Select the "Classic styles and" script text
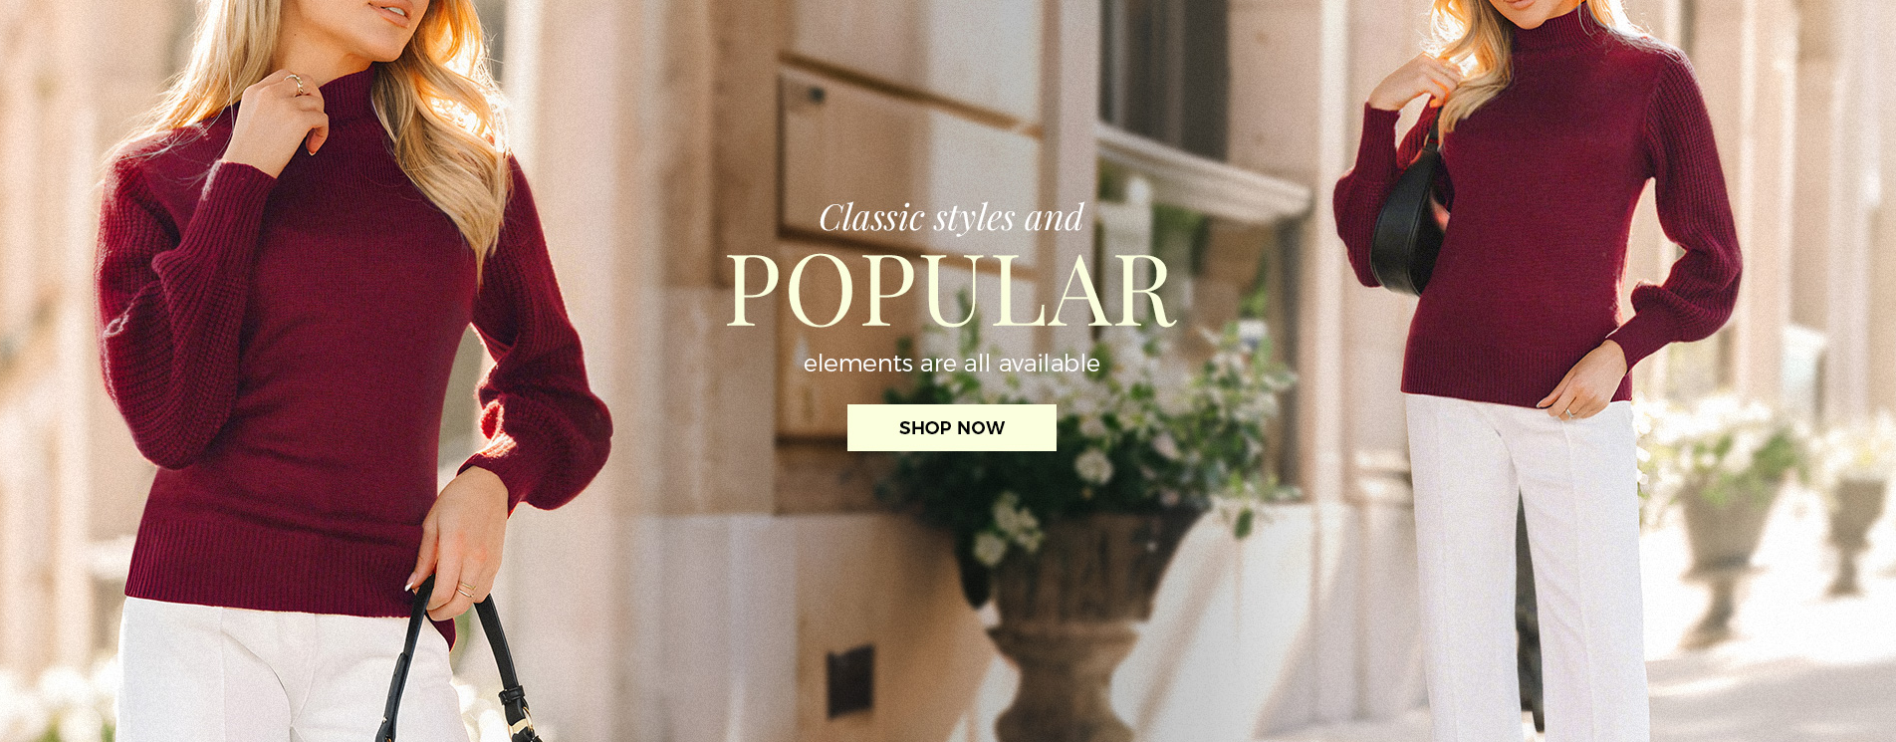1896x742 pixels. (951, 217)
